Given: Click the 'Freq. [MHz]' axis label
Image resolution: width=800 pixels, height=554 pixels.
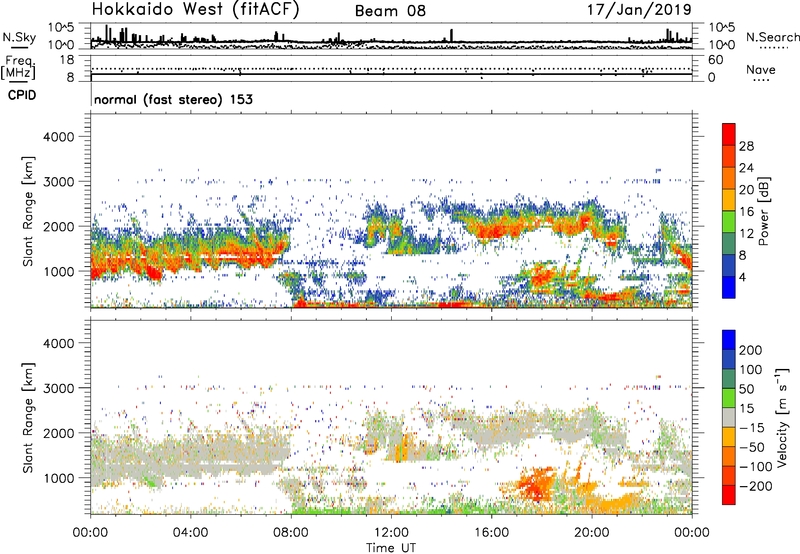Looking at the screenshot, I should click(18, 67).
